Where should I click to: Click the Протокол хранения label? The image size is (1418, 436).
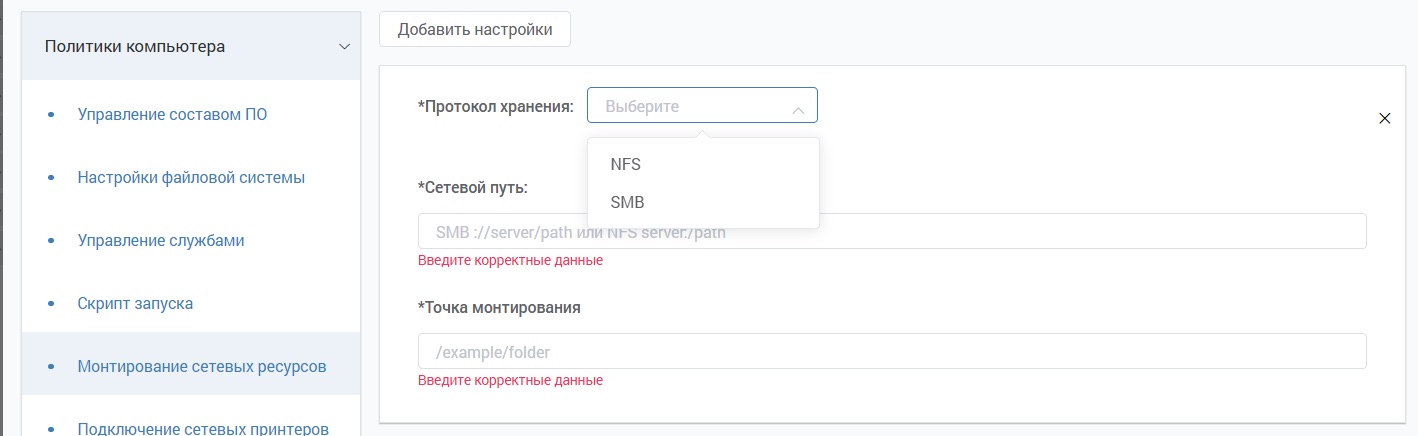click(496, 106)
